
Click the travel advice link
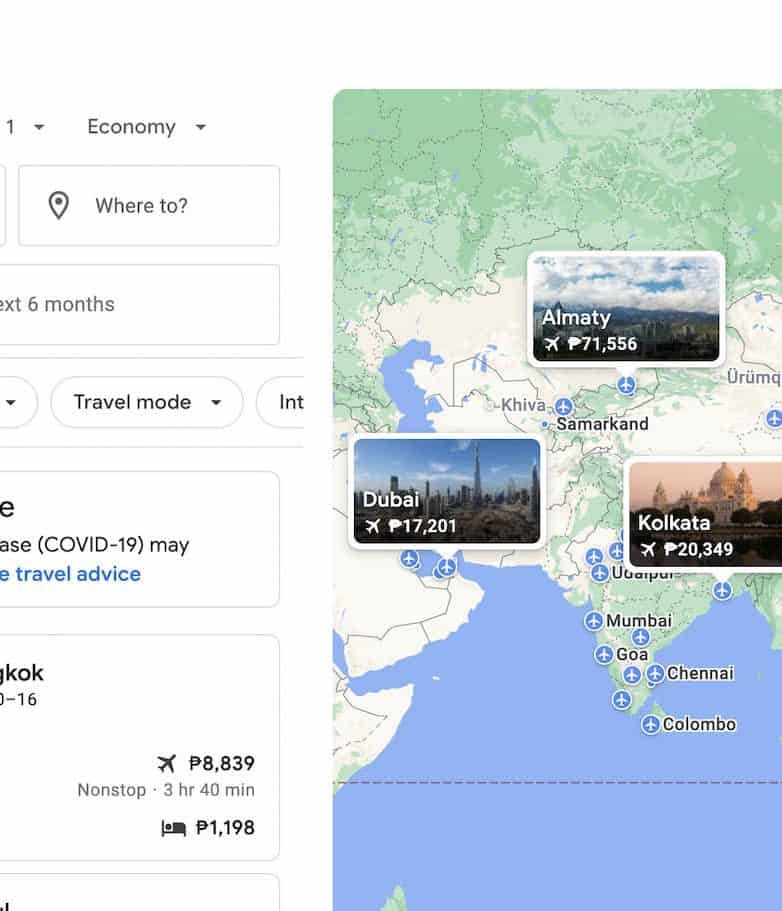click(x=70, y=574)
